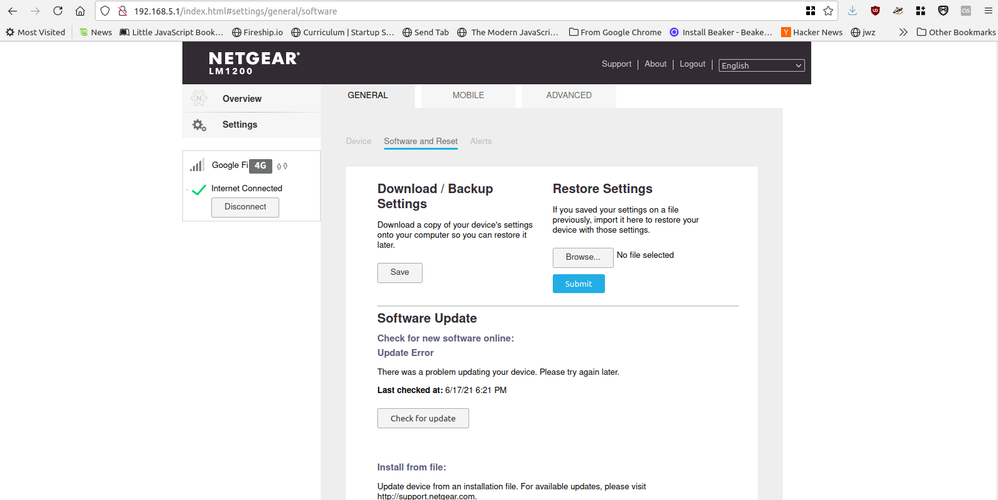Viewport: 998px width, 500px height.
Task: Bookmark this page with the star icon
Action: (x=827, y=11)
